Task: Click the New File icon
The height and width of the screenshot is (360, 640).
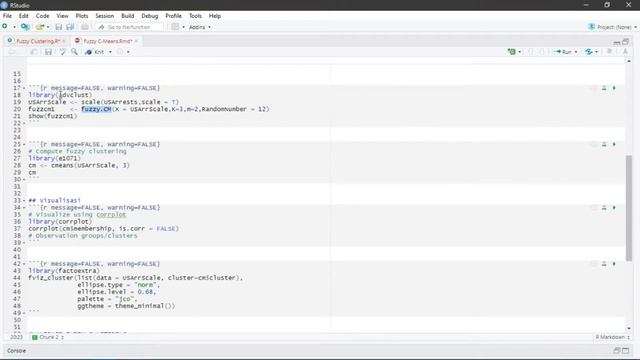Action: (x=5, y=27)
